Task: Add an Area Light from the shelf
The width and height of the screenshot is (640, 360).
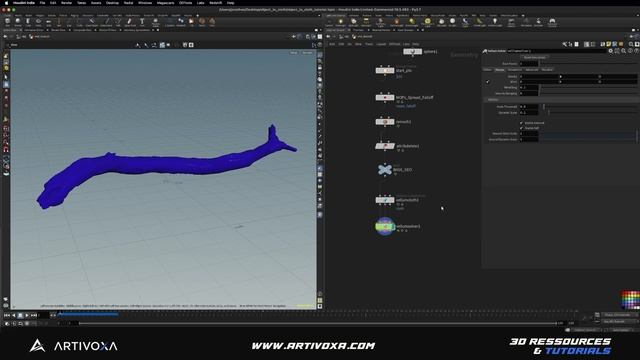Action: 366,22
